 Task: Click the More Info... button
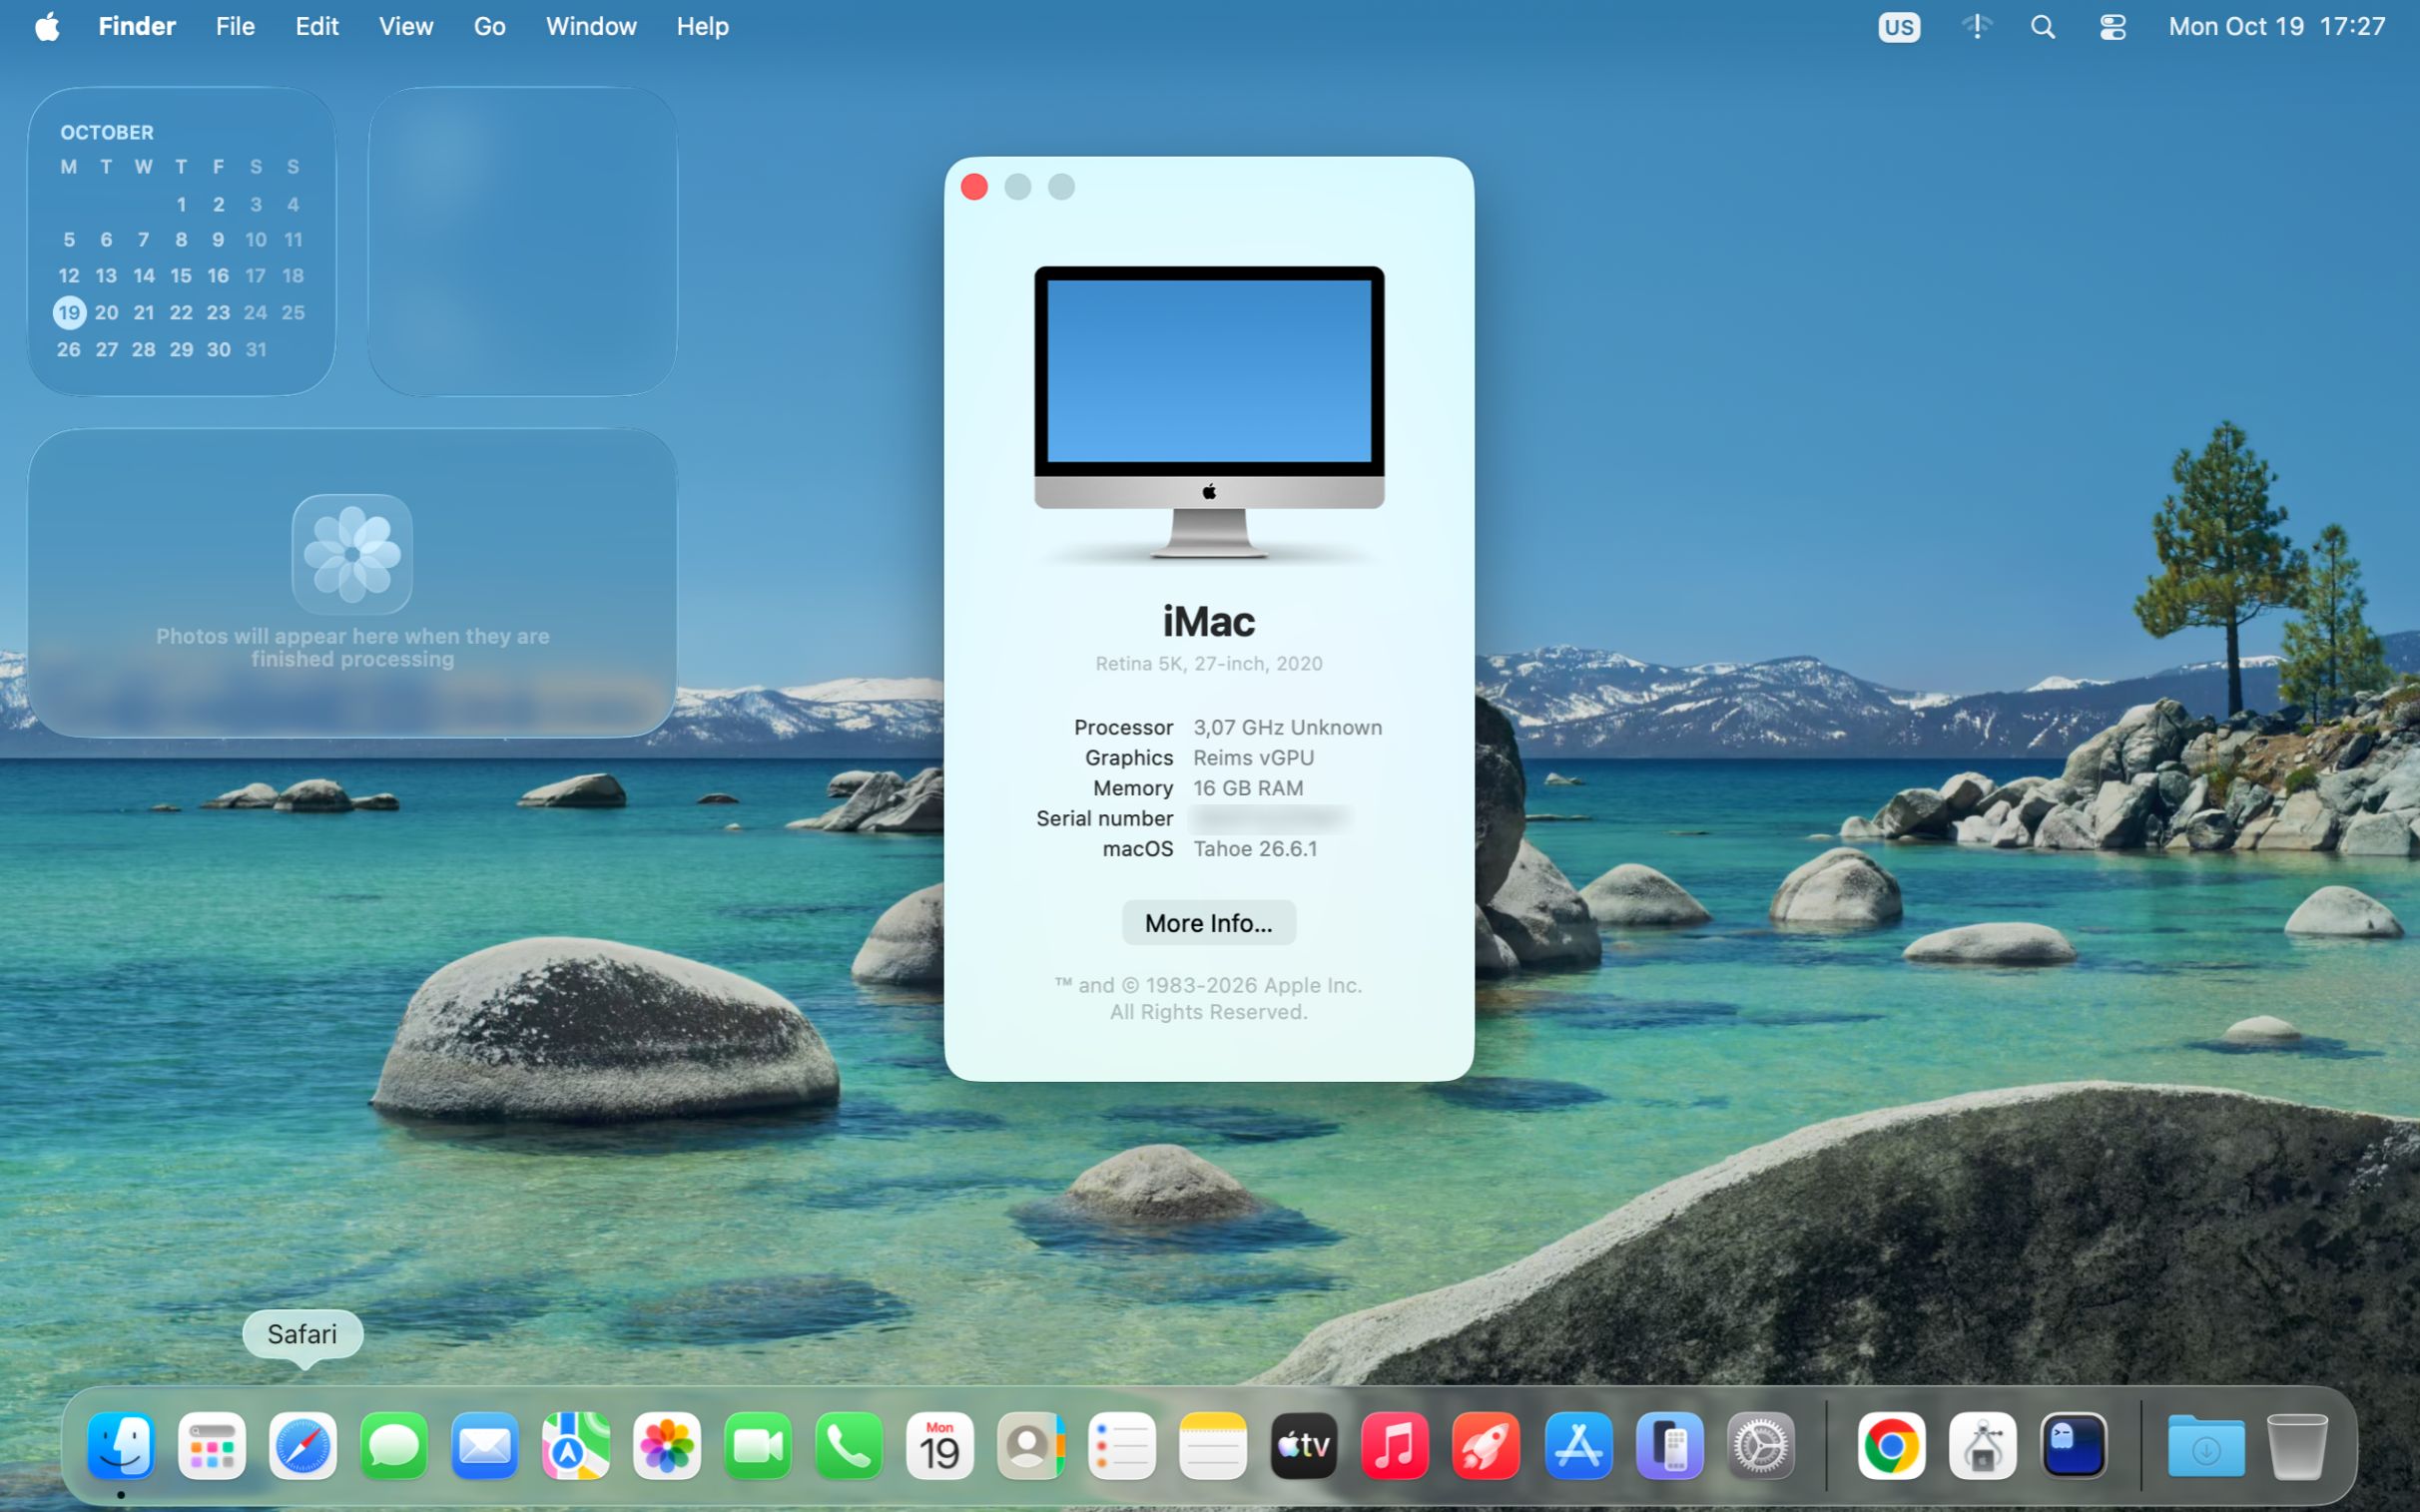coord(1208,923)
